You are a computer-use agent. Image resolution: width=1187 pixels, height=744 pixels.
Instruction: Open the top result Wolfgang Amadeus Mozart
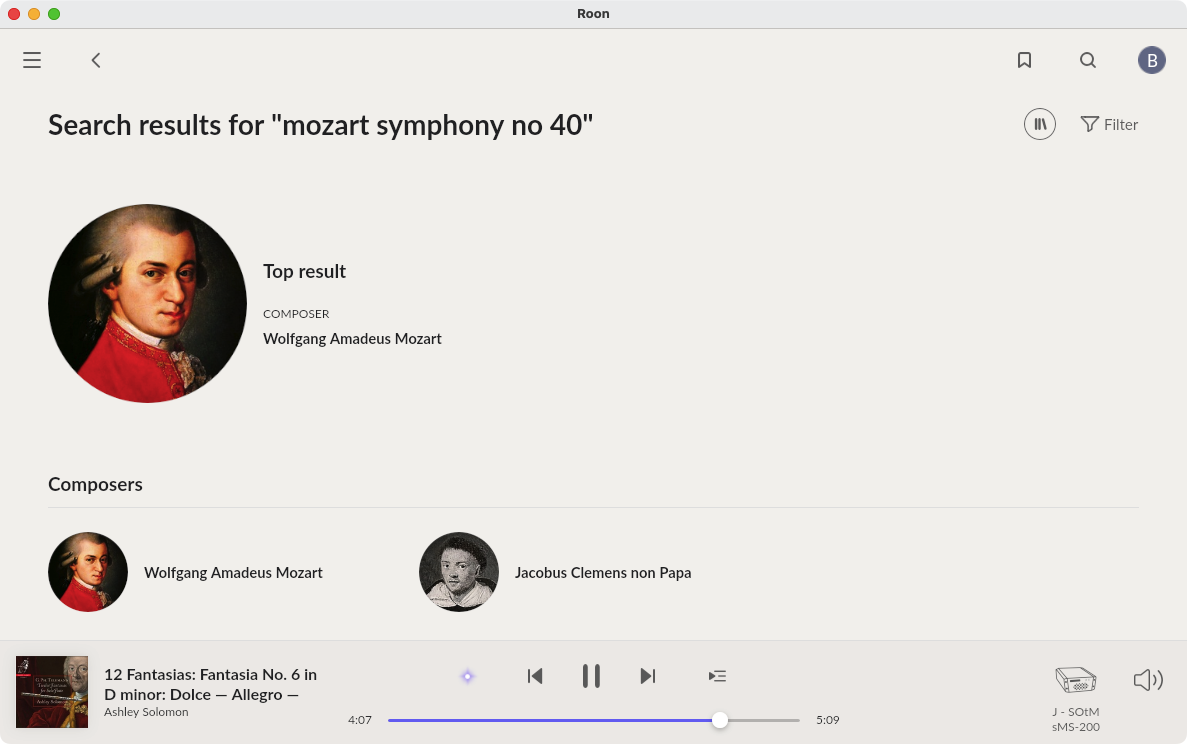(352, 338)
